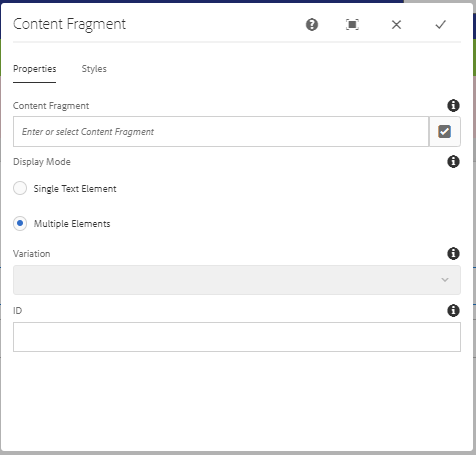Cancel the dialog with the X icon

tap(396, 25)
